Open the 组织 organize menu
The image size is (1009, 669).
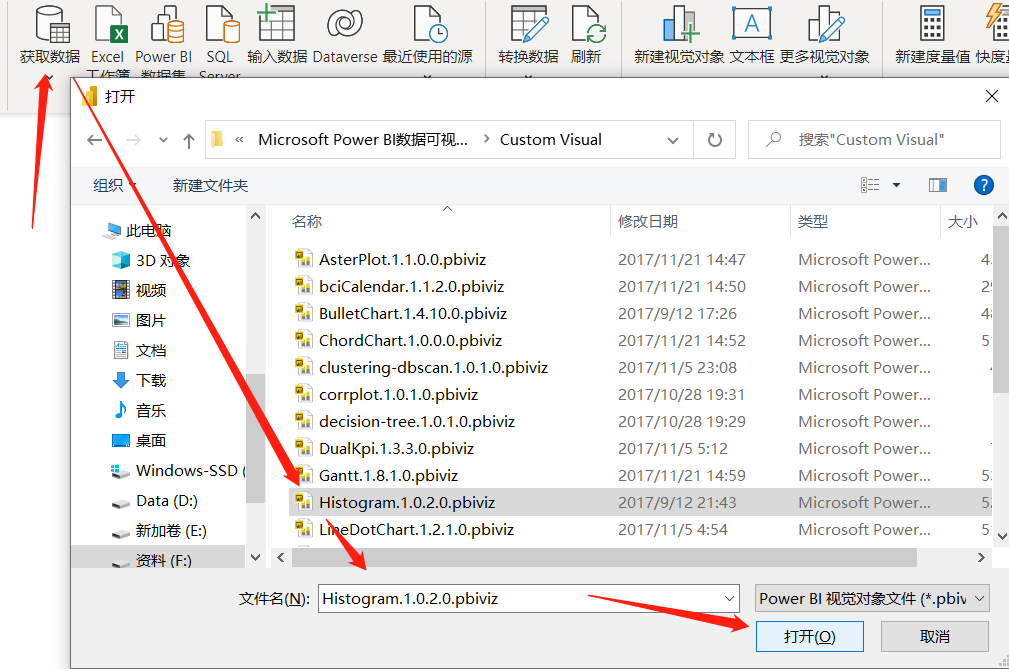(x=115, y=185)
